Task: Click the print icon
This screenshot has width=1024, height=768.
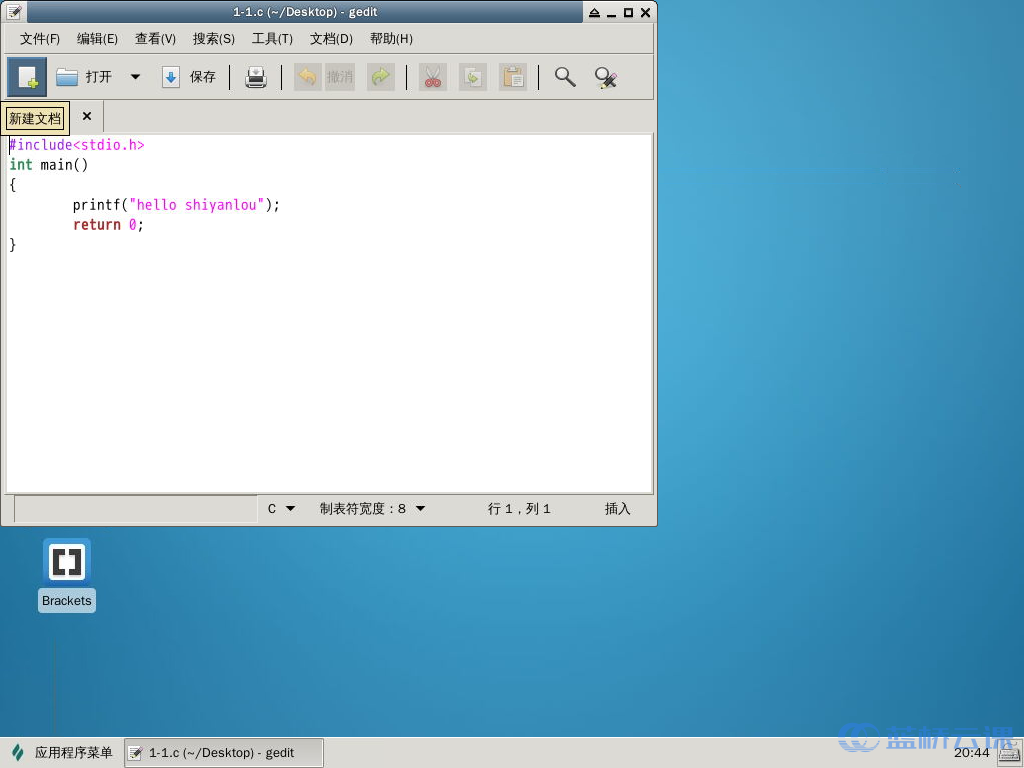Action: 255,77
